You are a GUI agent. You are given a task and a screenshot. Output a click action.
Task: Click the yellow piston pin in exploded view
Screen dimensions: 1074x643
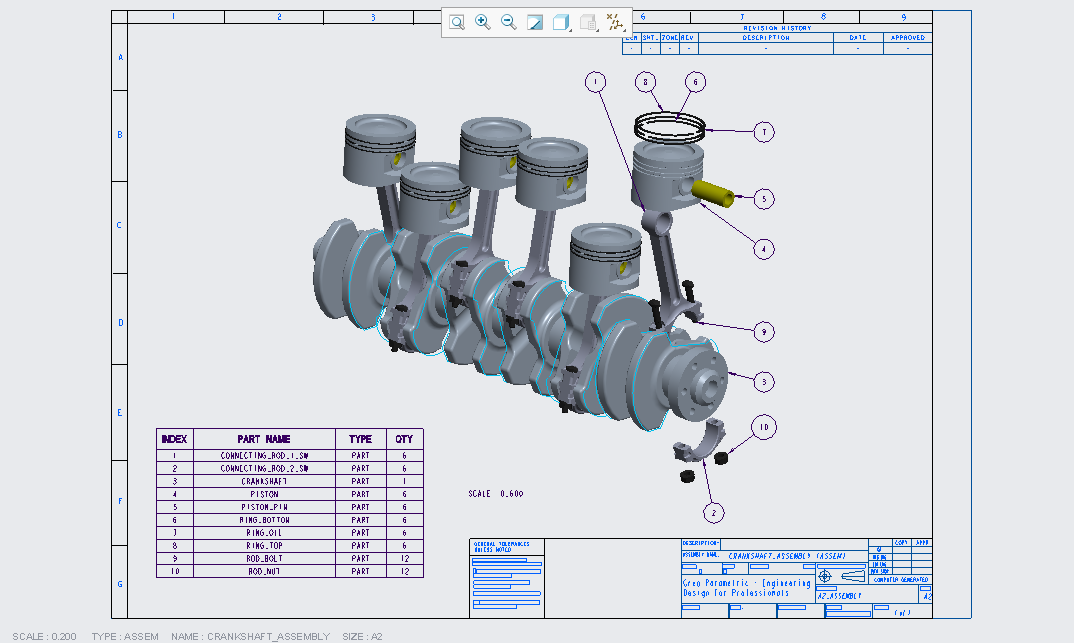[714, 194]
